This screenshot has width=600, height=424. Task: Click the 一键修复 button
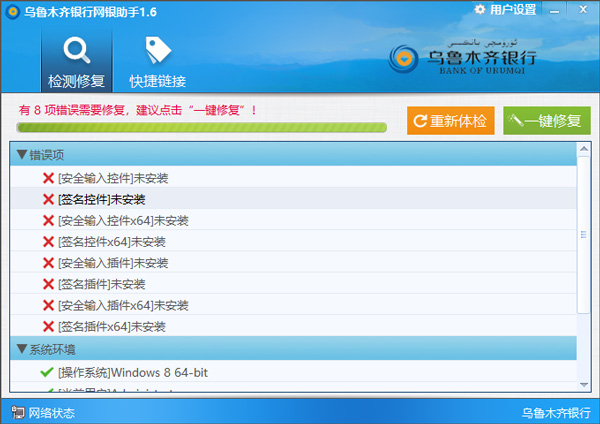[547, 121]
